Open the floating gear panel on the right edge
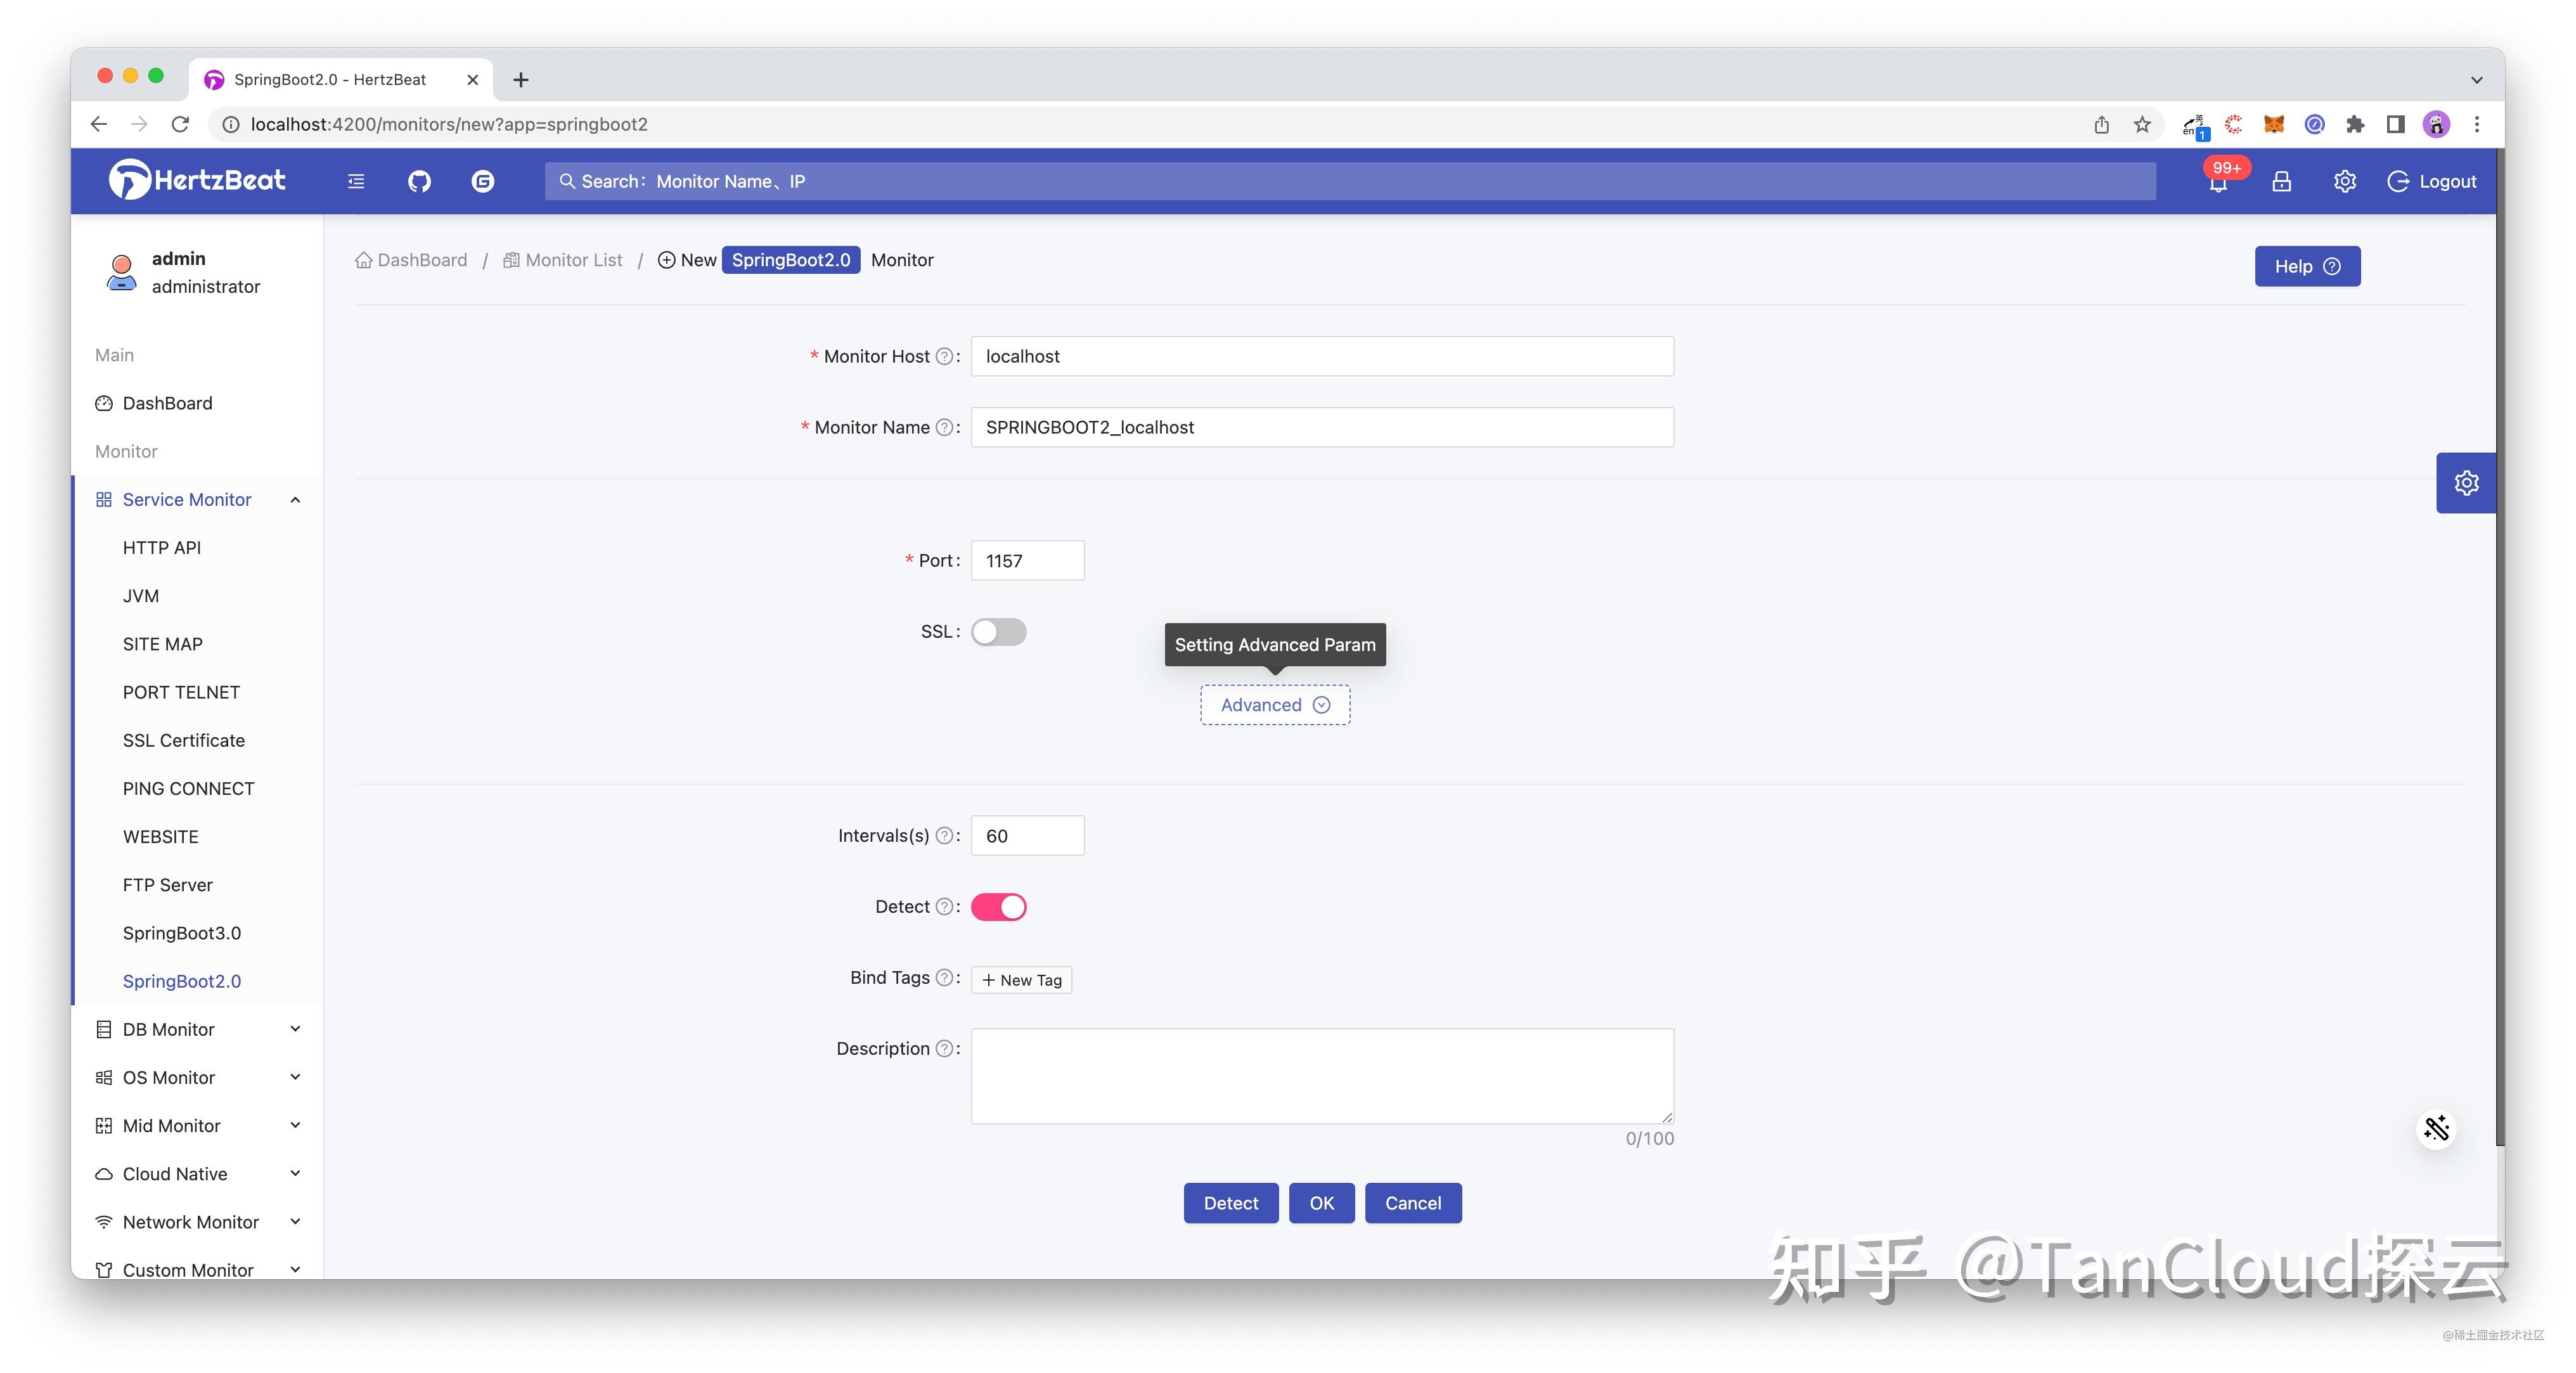This screenshot has height=1373, width=2576. coord(2465,482)
